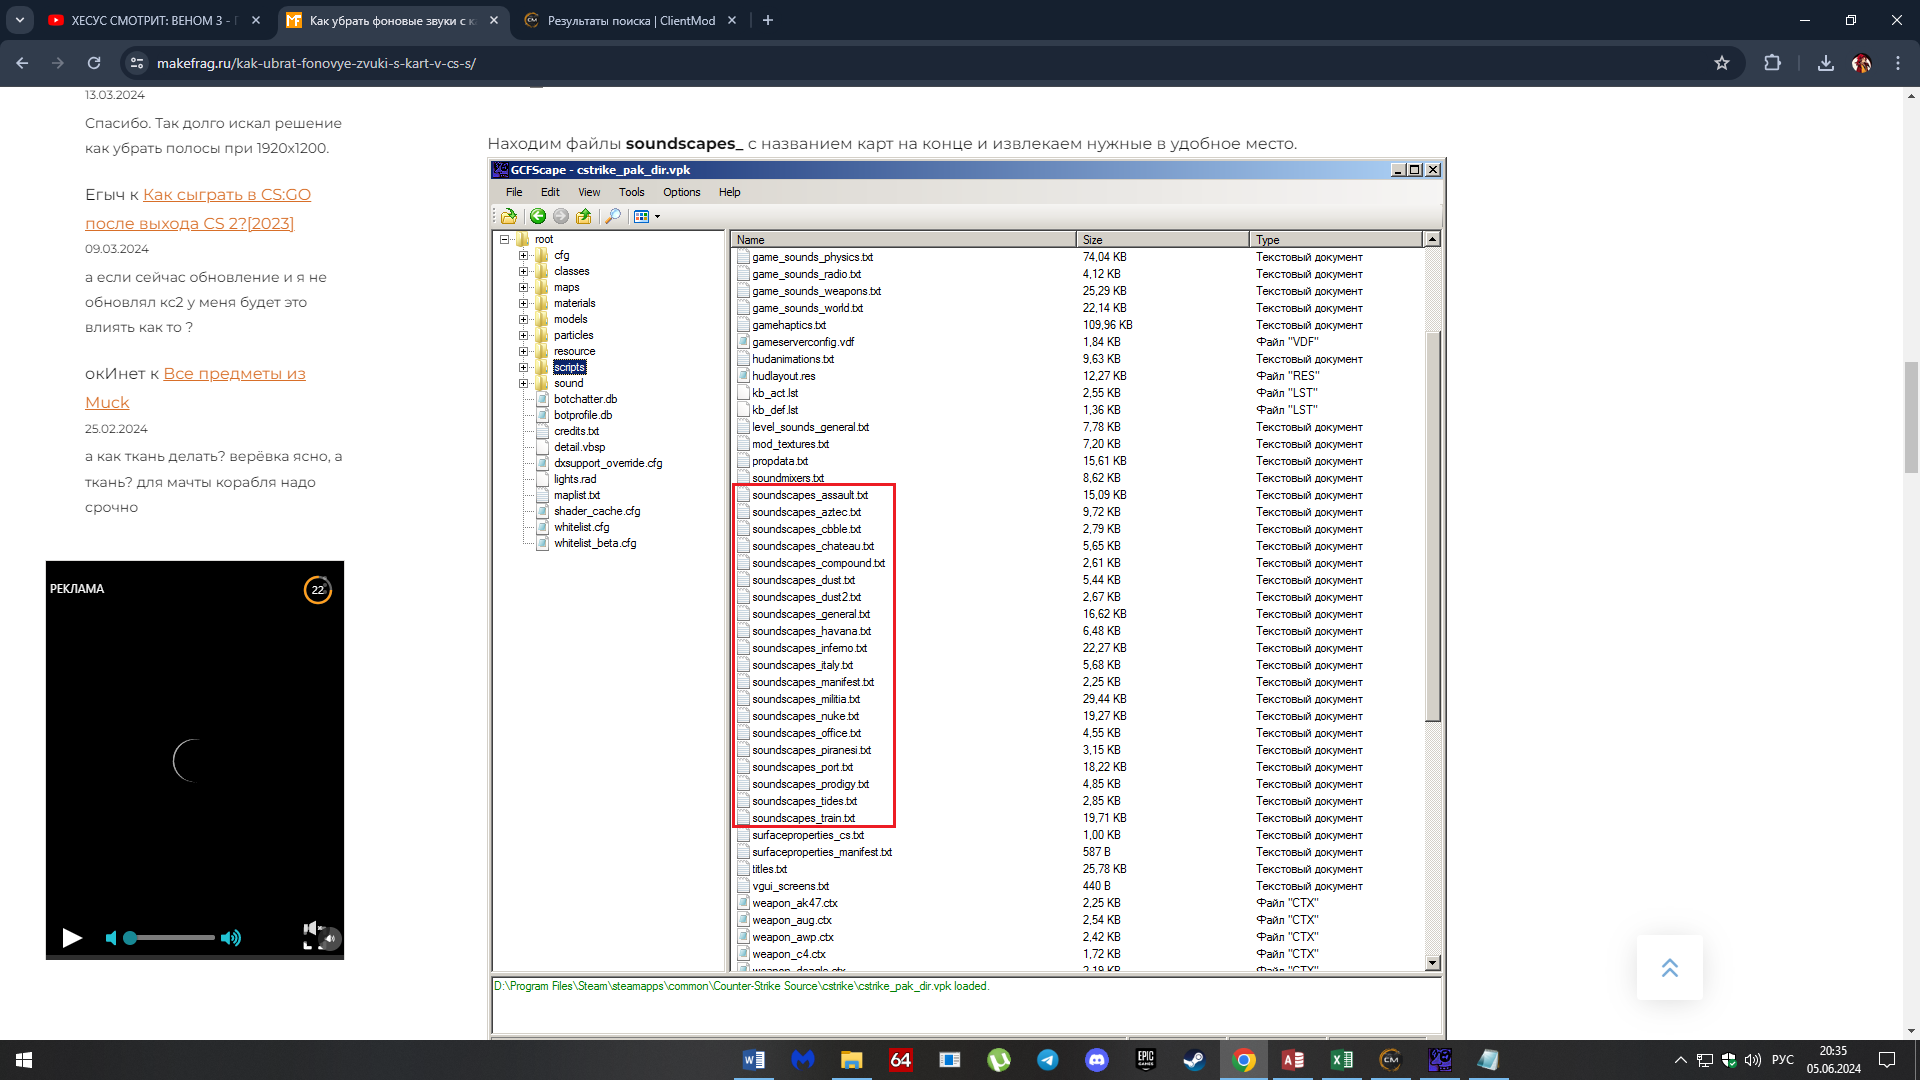Open the tab search dropdown chevron
1920x1080 pixels.
(20, 20)
